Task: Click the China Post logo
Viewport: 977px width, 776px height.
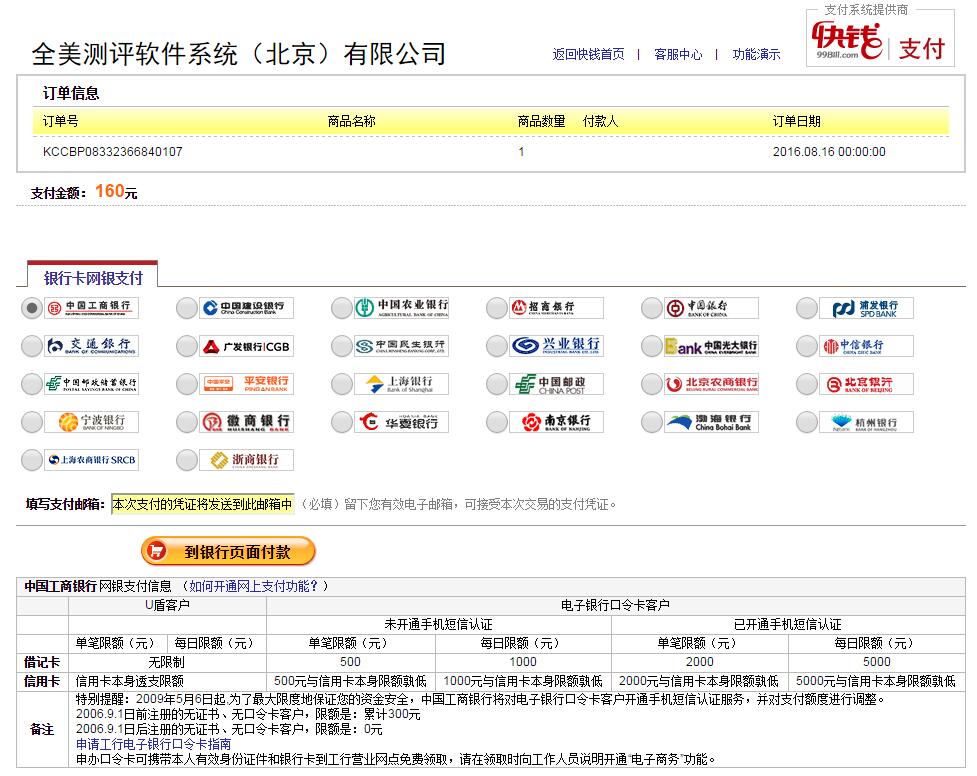Action: tap(556, 384)
